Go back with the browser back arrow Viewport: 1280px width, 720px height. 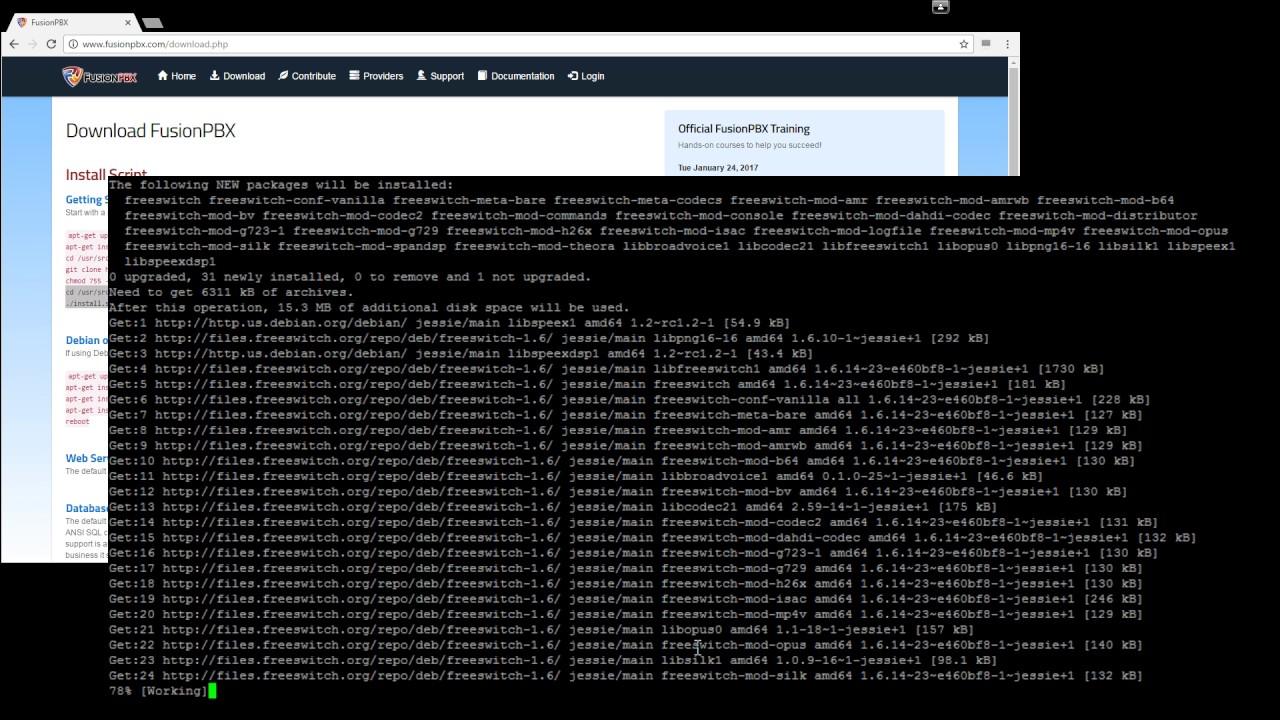(14, 44)
